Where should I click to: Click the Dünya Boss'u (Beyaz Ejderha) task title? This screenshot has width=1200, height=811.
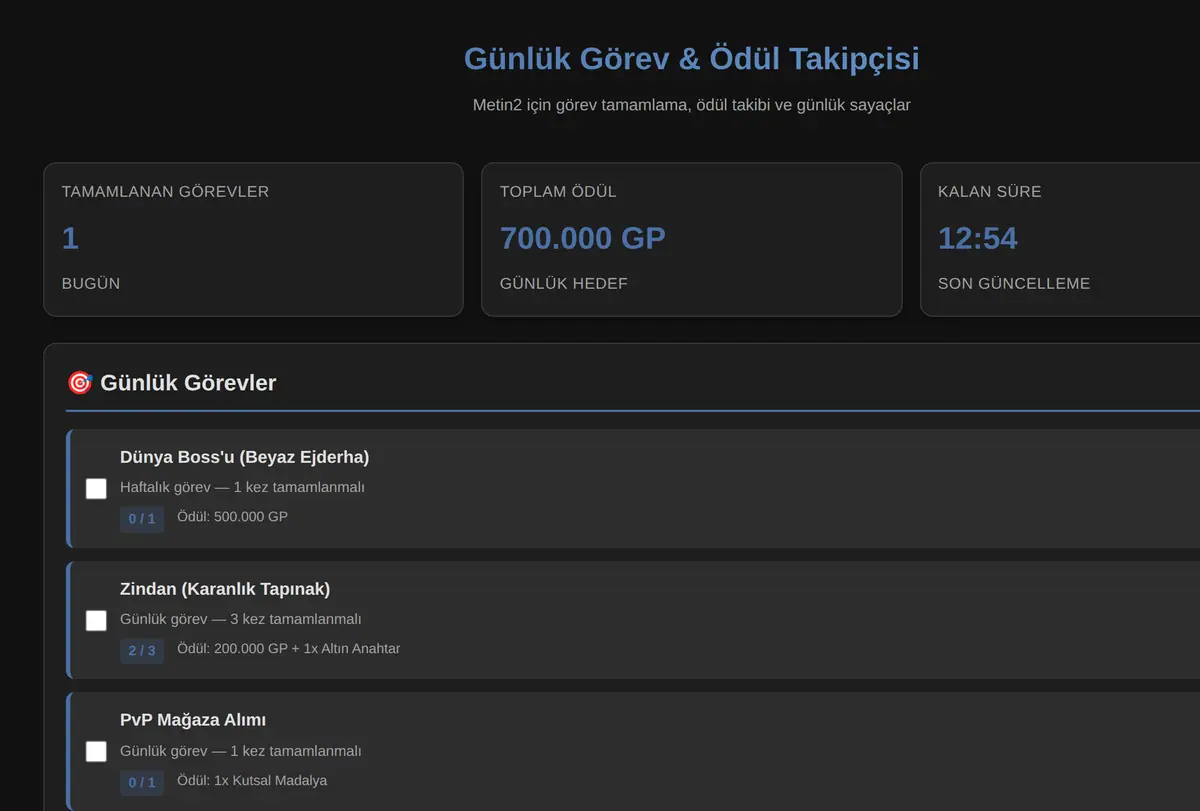pos(244,457)
